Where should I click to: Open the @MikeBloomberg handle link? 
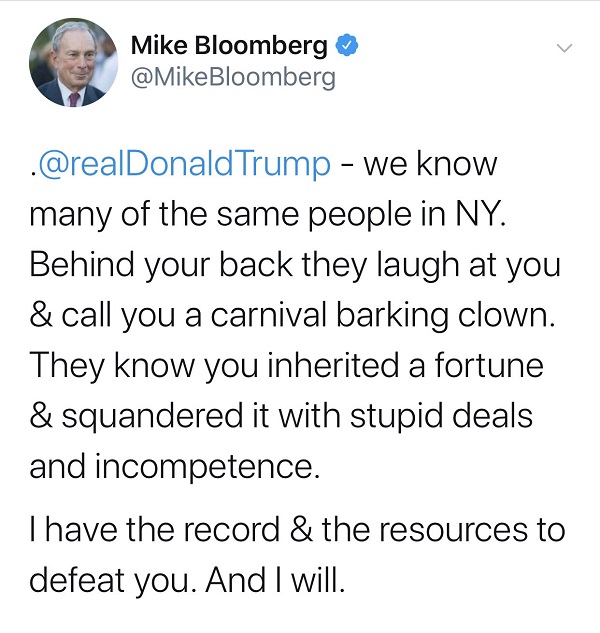[233, 77]
